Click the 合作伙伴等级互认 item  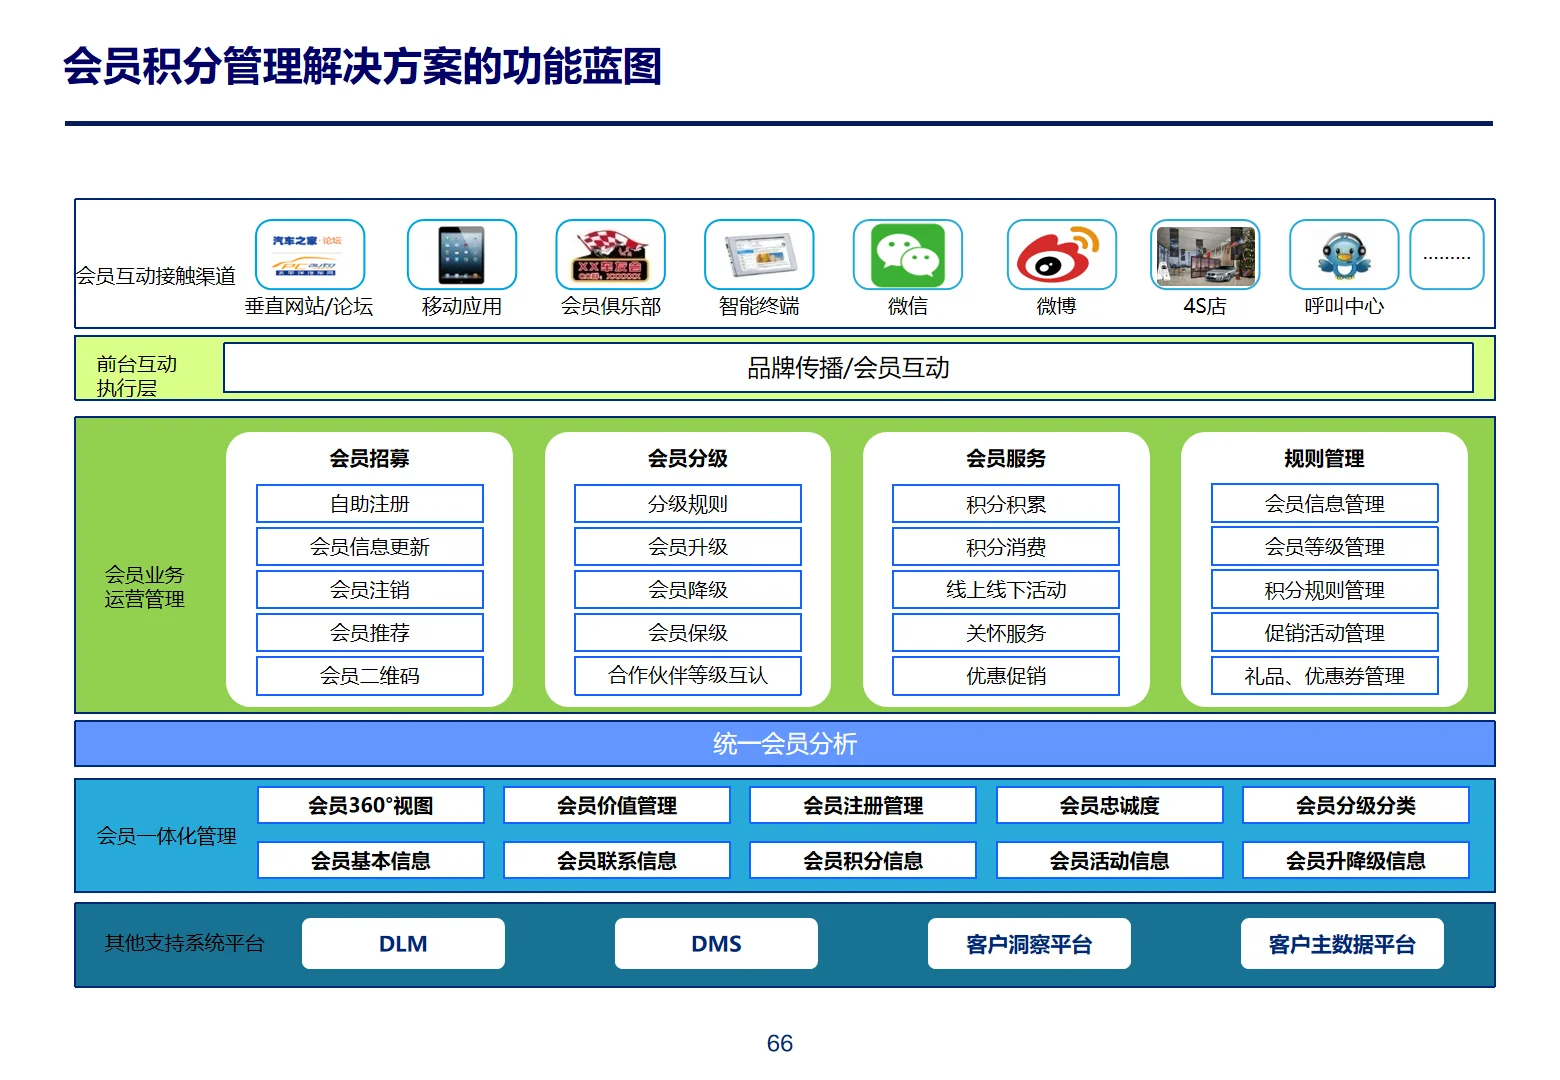click(x=687, y=675)
